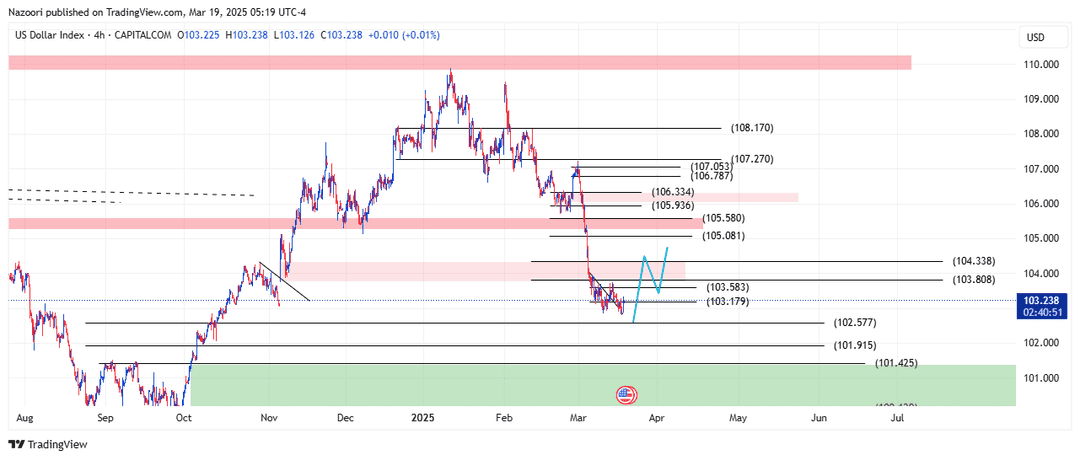Click the bar countdown 02:40:51

pyautogui.click(x=1041, y=312)
